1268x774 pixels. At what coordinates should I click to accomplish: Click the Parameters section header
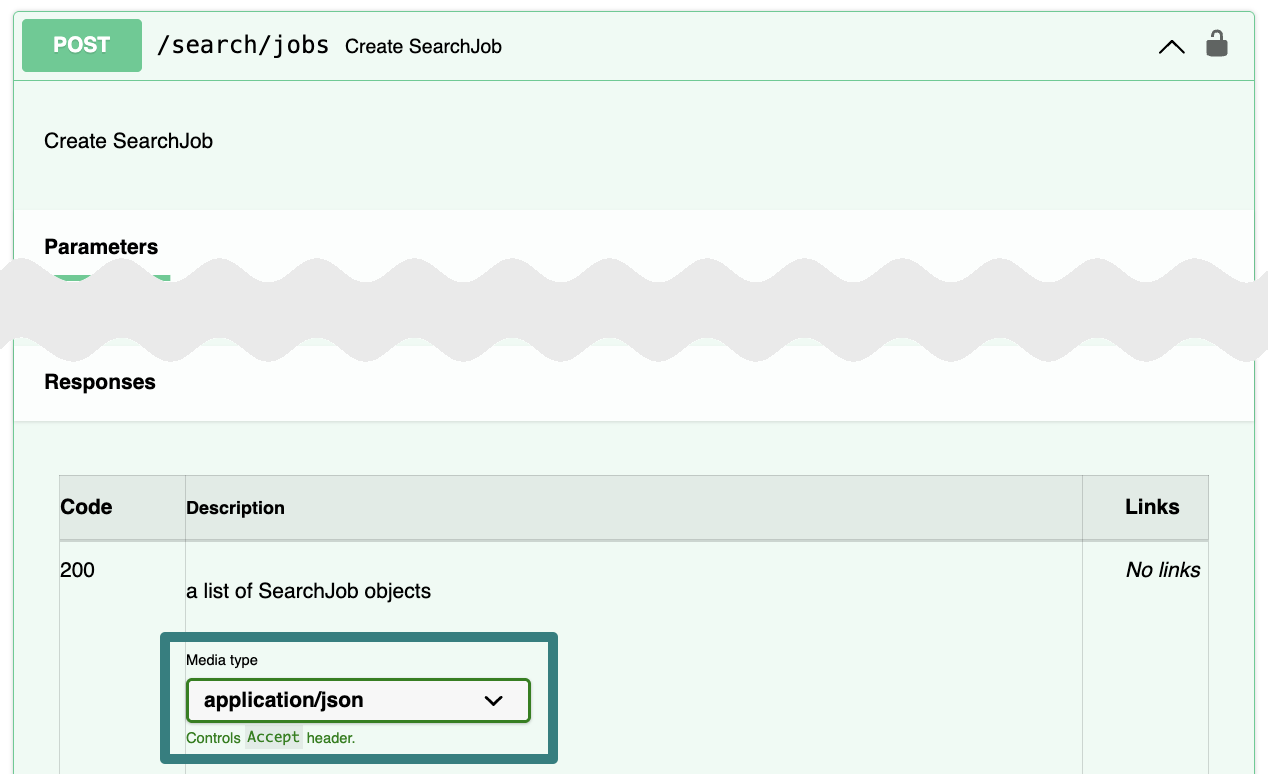[x=100, y=246]
